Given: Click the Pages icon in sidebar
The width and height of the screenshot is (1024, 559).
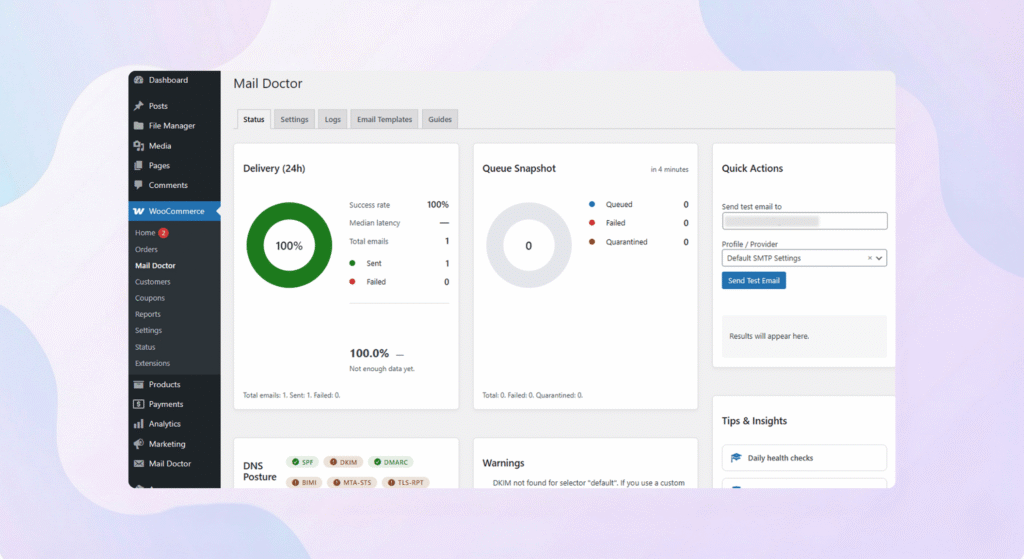Looking at the screenshot, I should [x=138, y=165].
